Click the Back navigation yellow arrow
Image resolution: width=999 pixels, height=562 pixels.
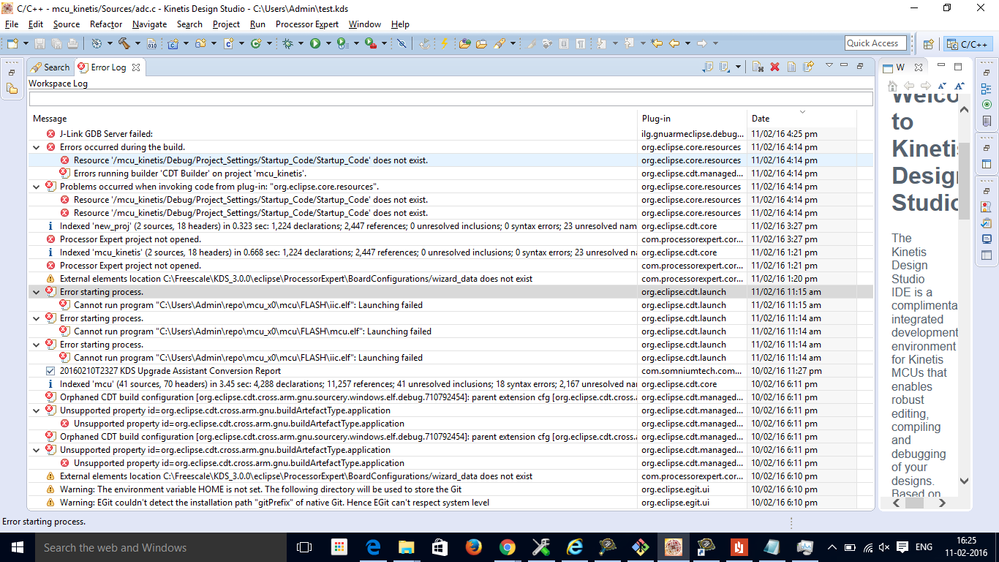(x=673, y=43)
